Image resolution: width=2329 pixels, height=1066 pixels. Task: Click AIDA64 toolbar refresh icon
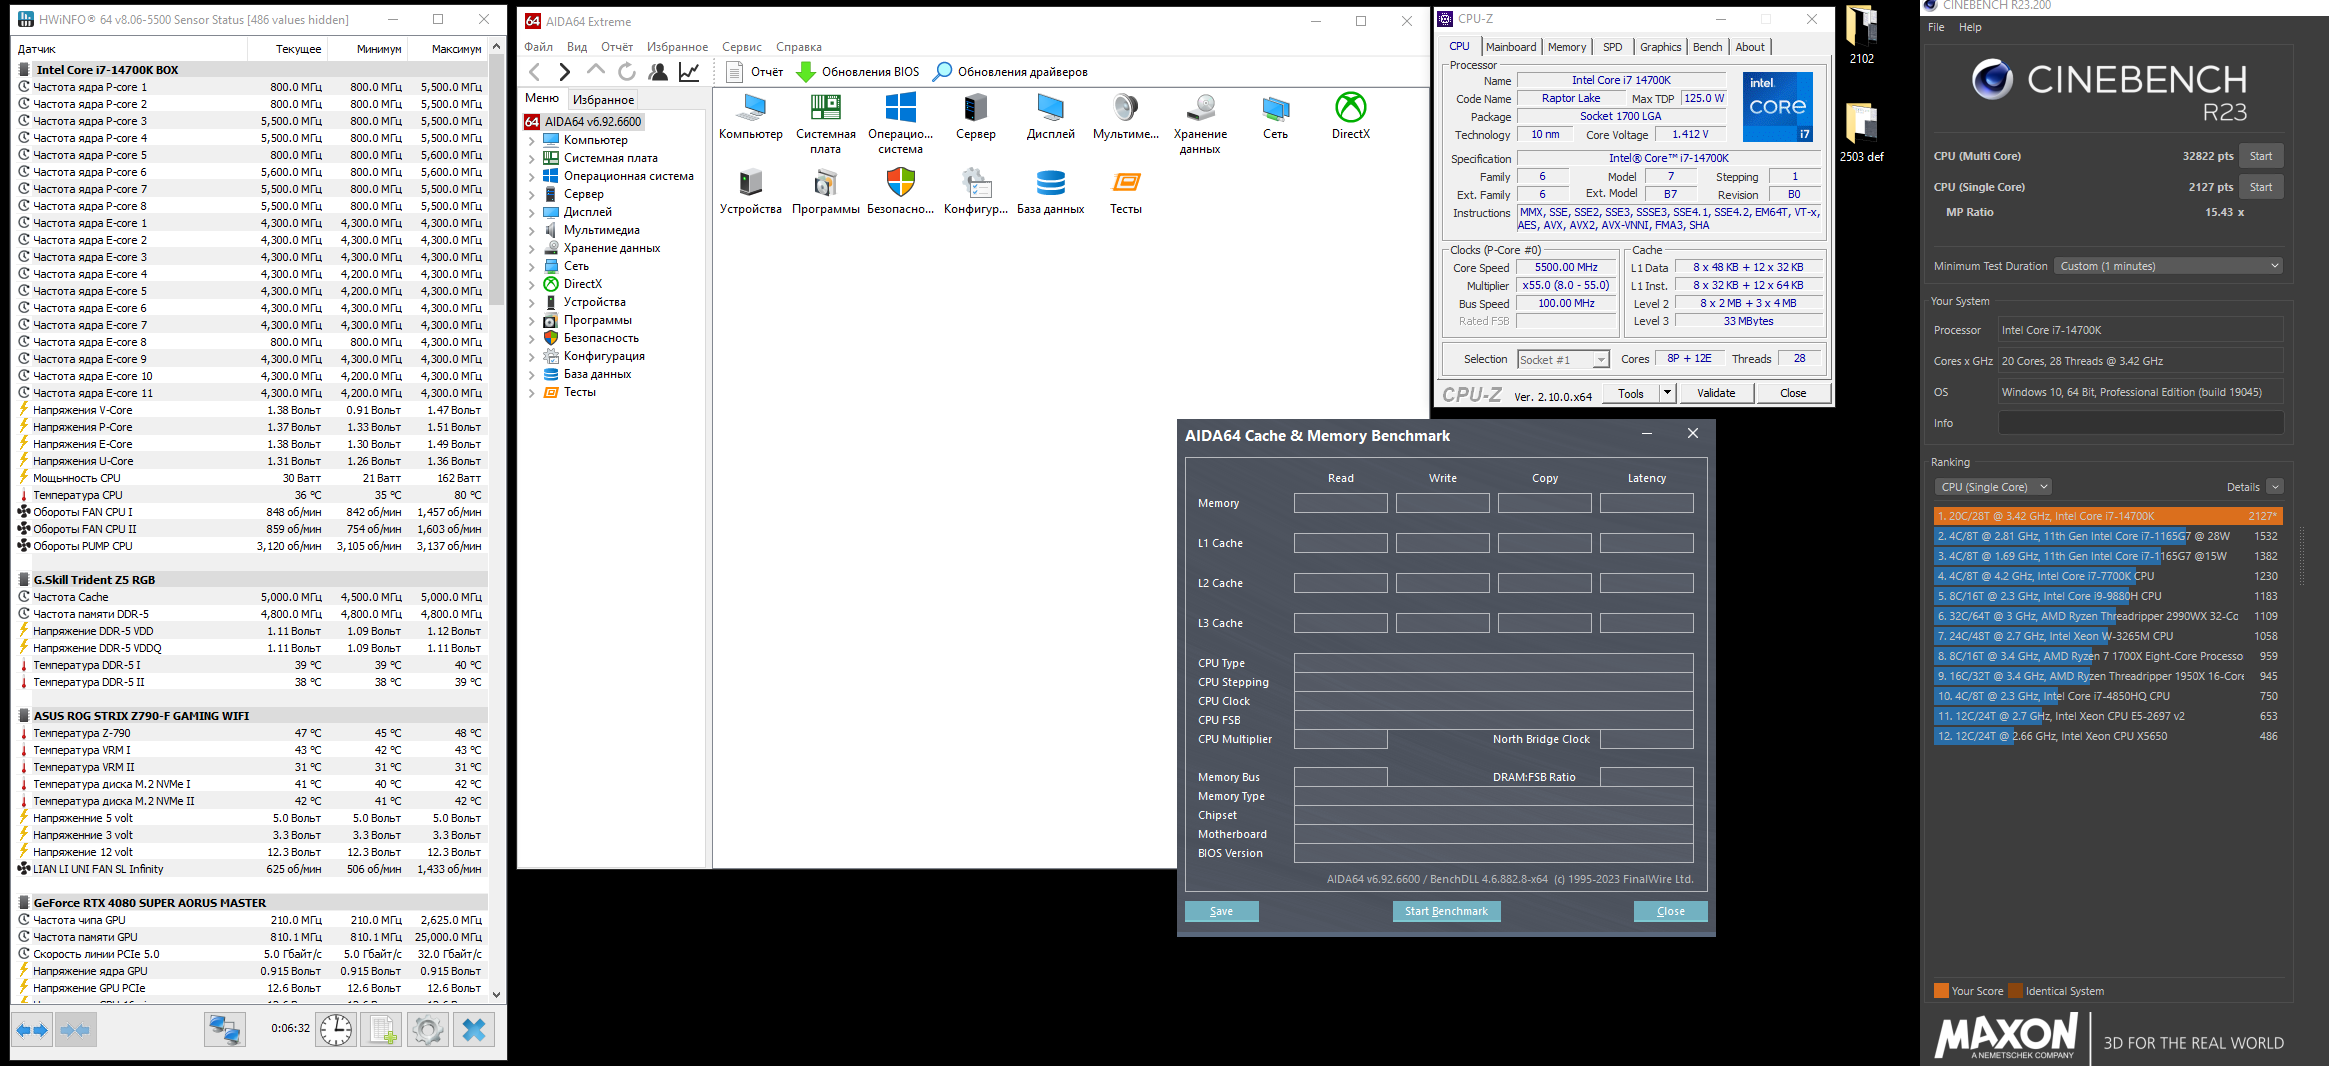point(627,72)
